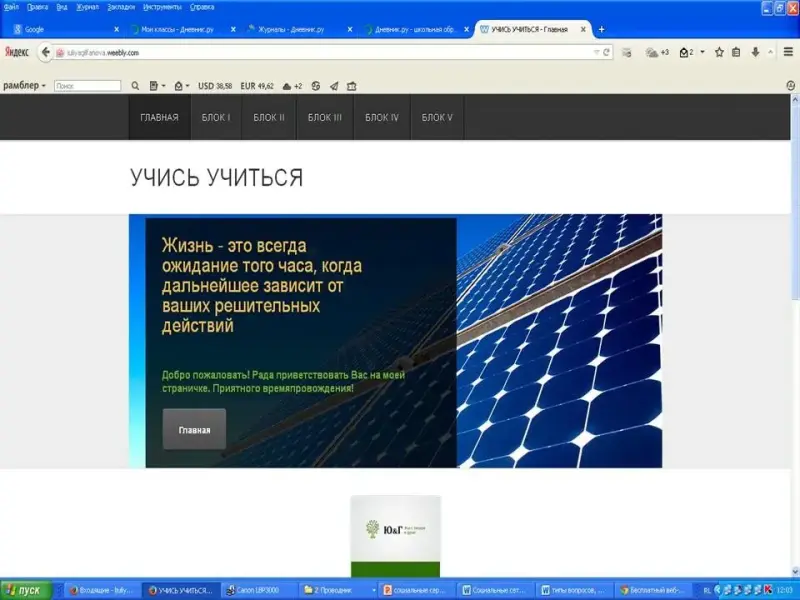
Task: Switch to the Журналы - Дневник.ру tab
Action: [290, 30]
